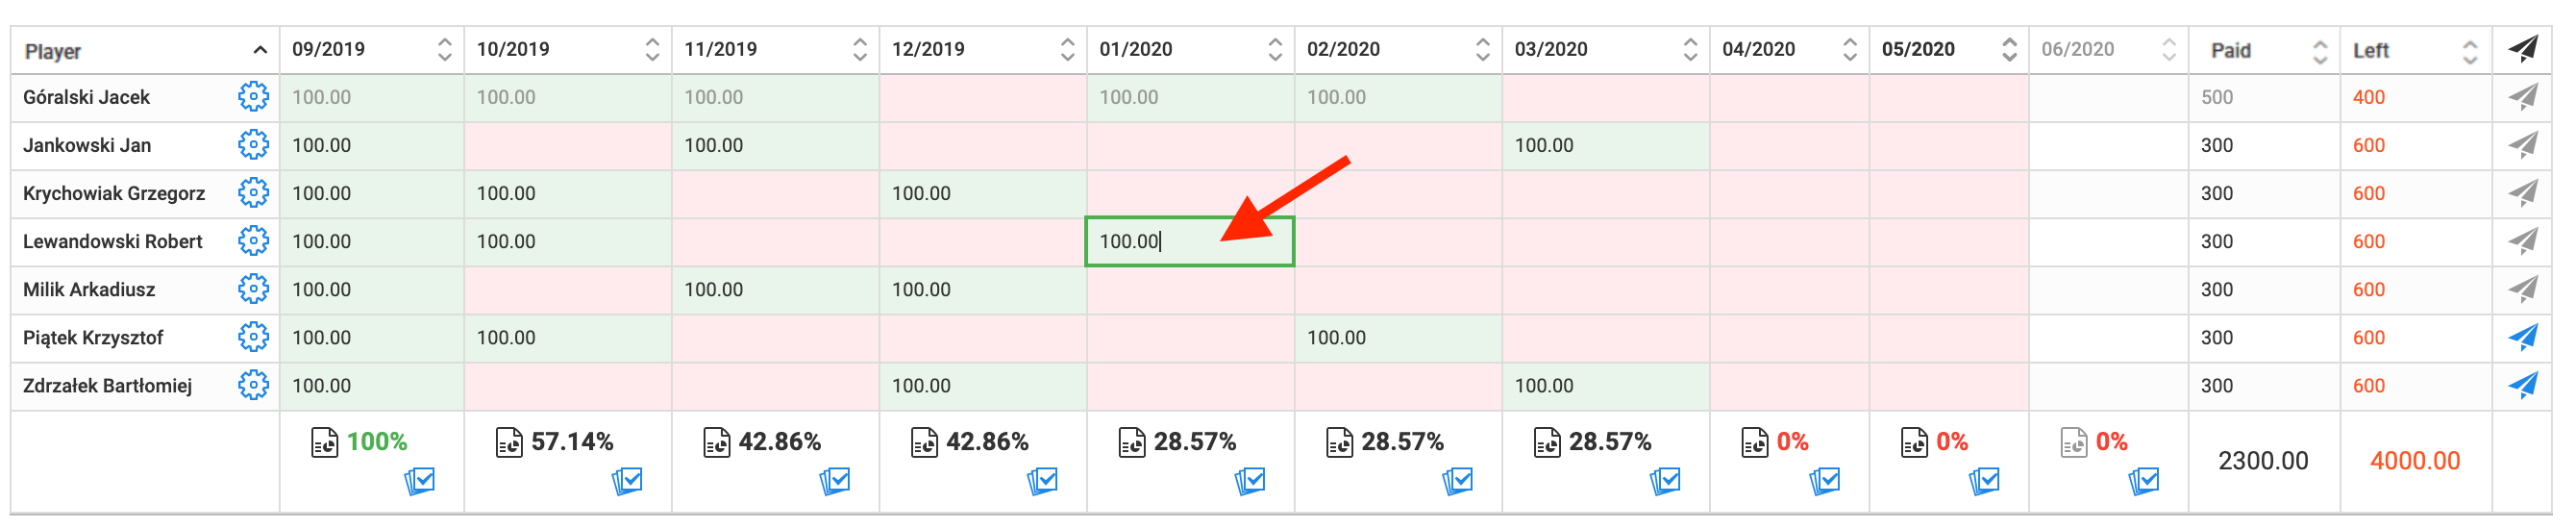Select the 05/2020 column header
The image size is (2576, 529).
coord(1918,49)
